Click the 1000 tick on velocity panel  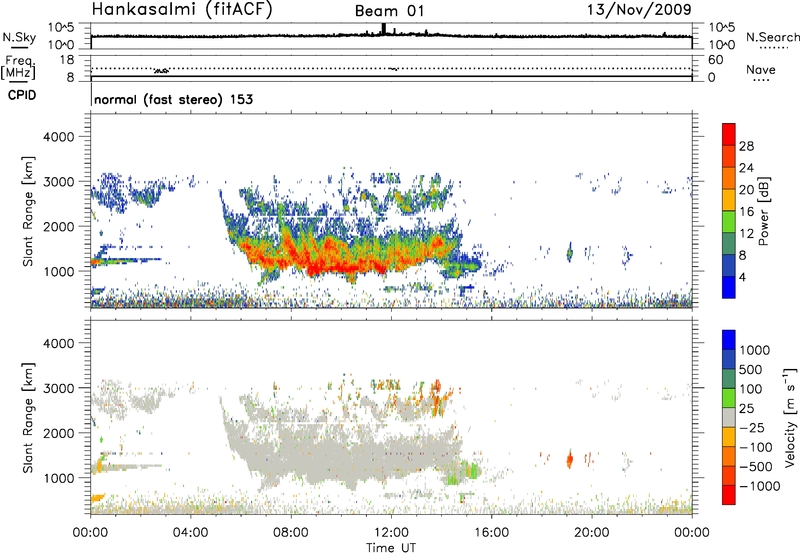(x=59, y=478)
